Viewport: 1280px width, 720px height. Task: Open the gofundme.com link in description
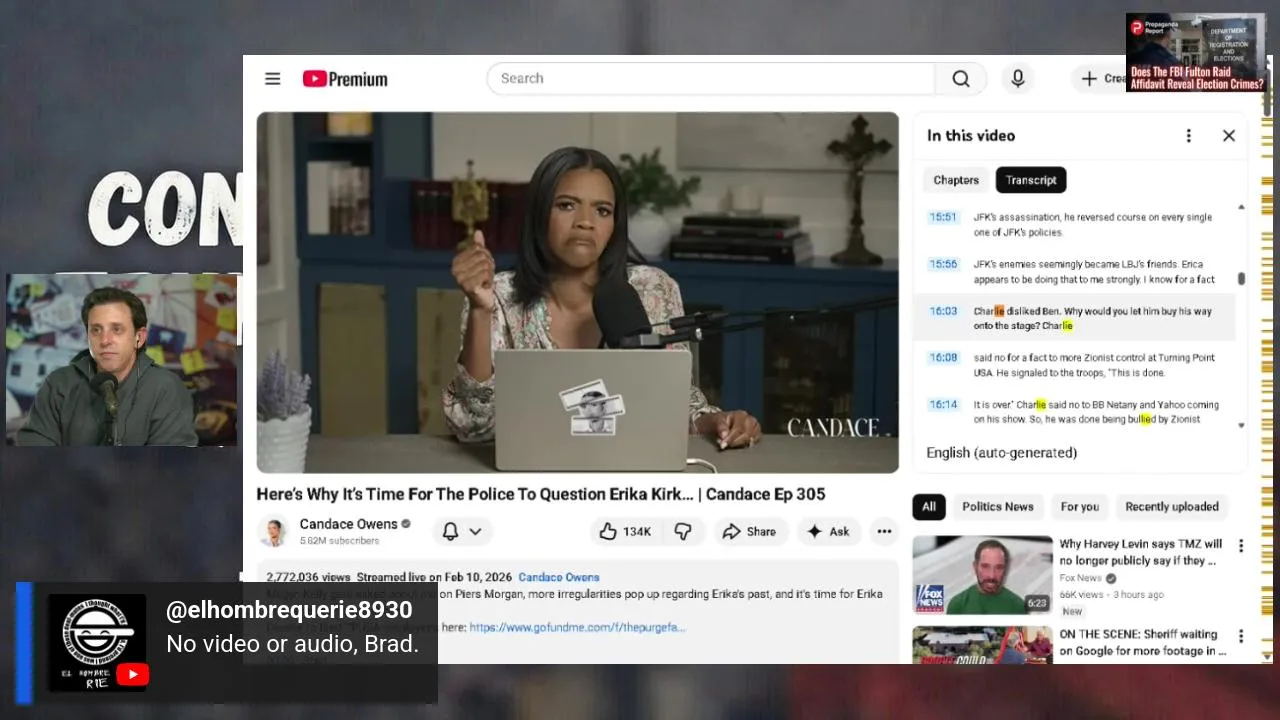tap(577, 627)
